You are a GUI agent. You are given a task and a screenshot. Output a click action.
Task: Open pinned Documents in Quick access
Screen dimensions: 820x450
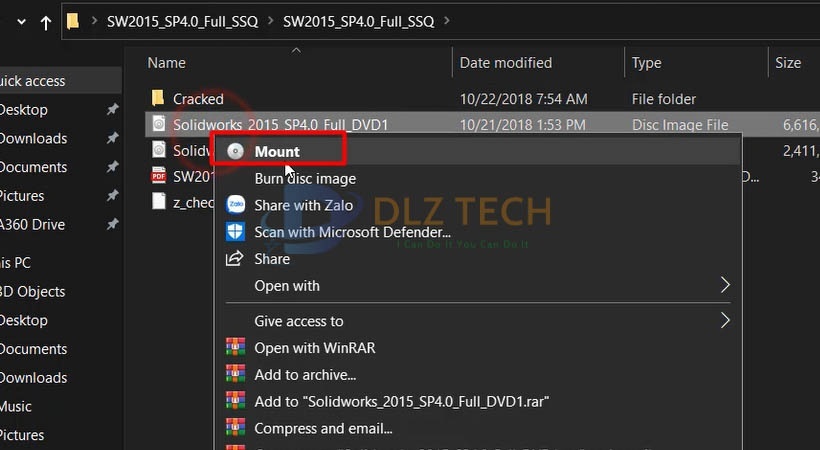pos(33,167)
